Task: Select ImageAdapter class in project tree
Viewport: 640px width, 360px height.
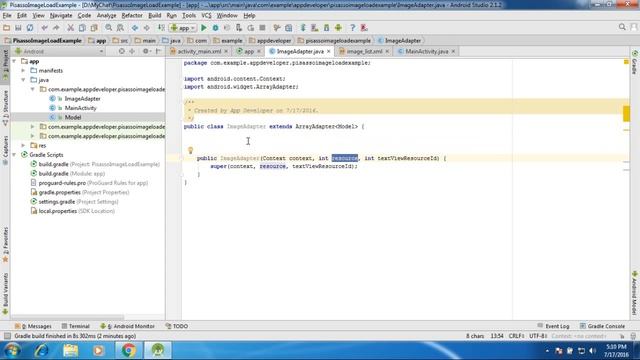Action: pyautogui.click(x=82, y=99)
